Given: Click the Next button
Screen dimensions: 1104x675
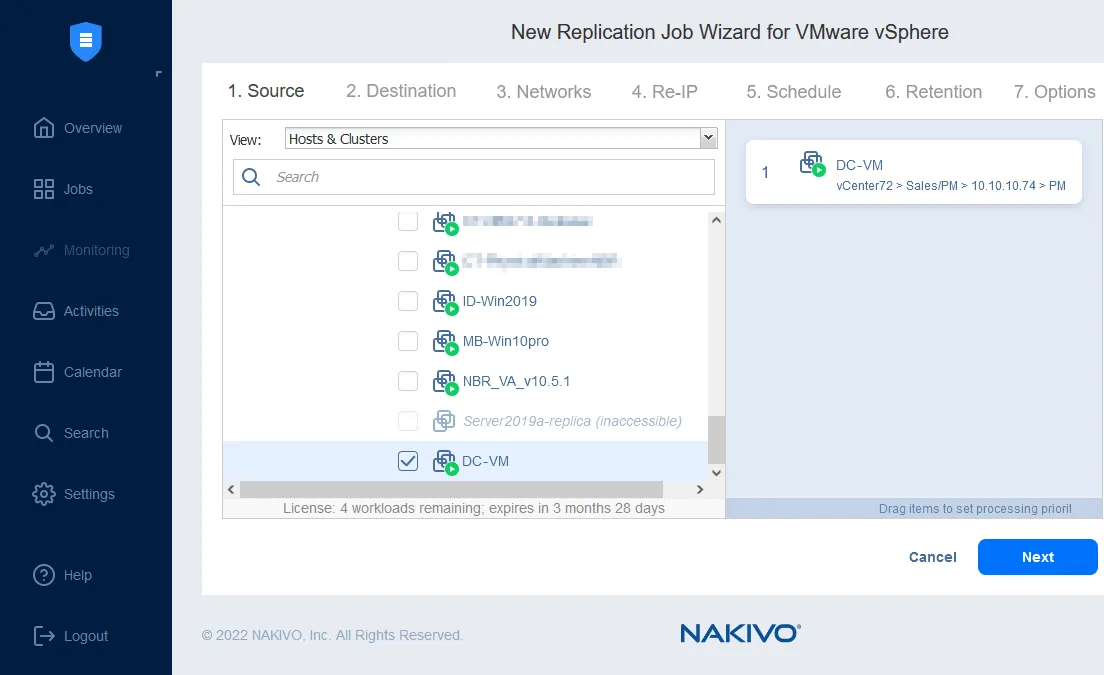Looking at the screenshot, I should [1037, 557].
